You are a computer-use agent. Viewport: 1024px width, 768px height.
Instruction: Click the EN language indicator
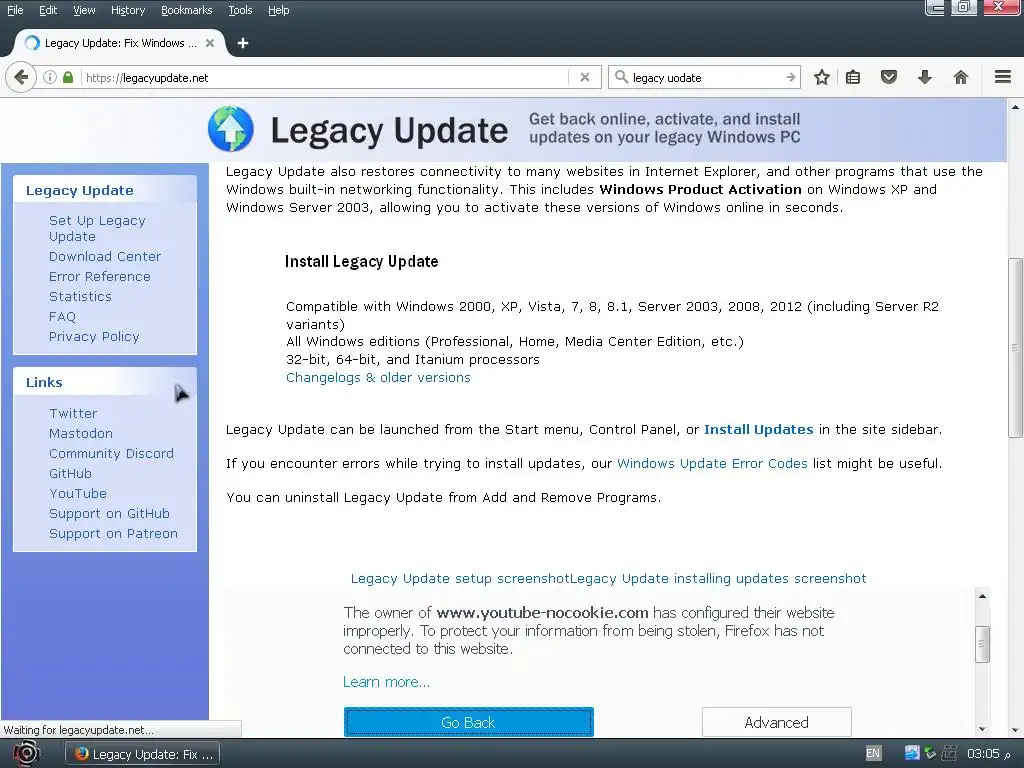[872, 754]
